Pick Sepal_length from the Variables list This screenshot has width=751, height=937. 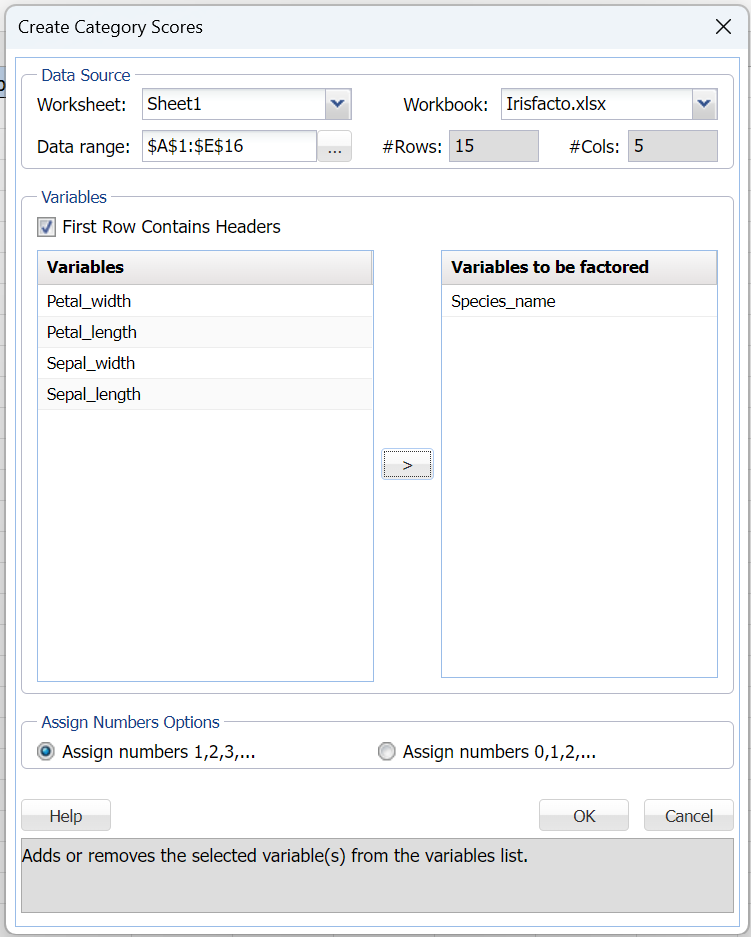[x=94, y=394]
